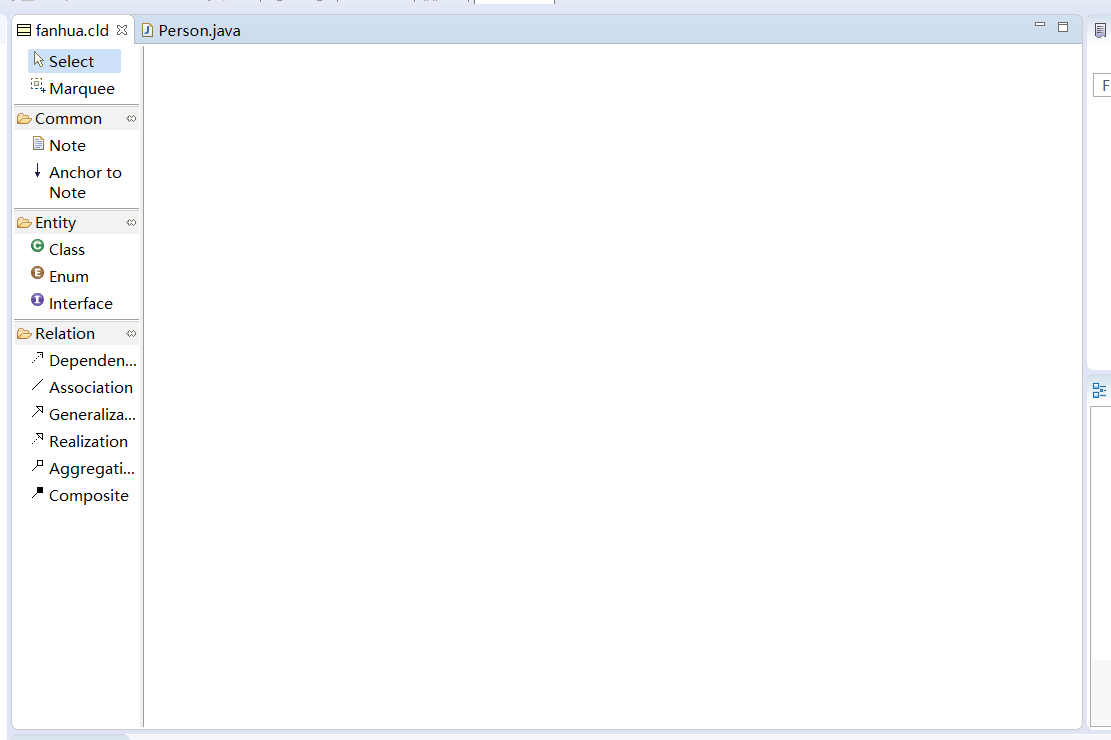This screenshot has width=1111, height=740.
Task: Click the green Class C icon
Action: tap(38, 246)
